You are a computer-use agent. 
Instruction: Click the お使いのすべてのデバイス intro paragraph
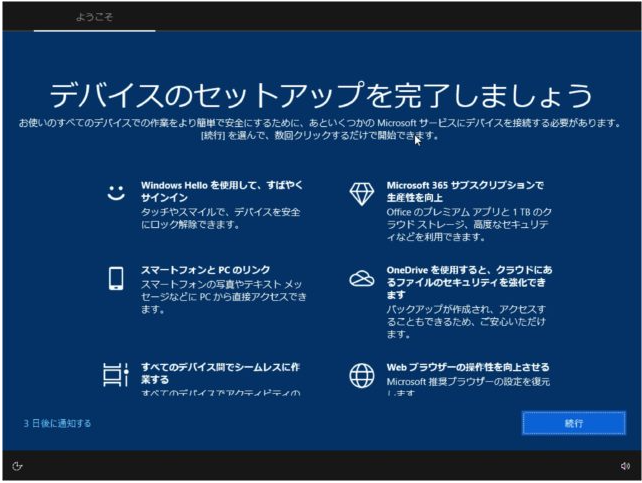321,129
